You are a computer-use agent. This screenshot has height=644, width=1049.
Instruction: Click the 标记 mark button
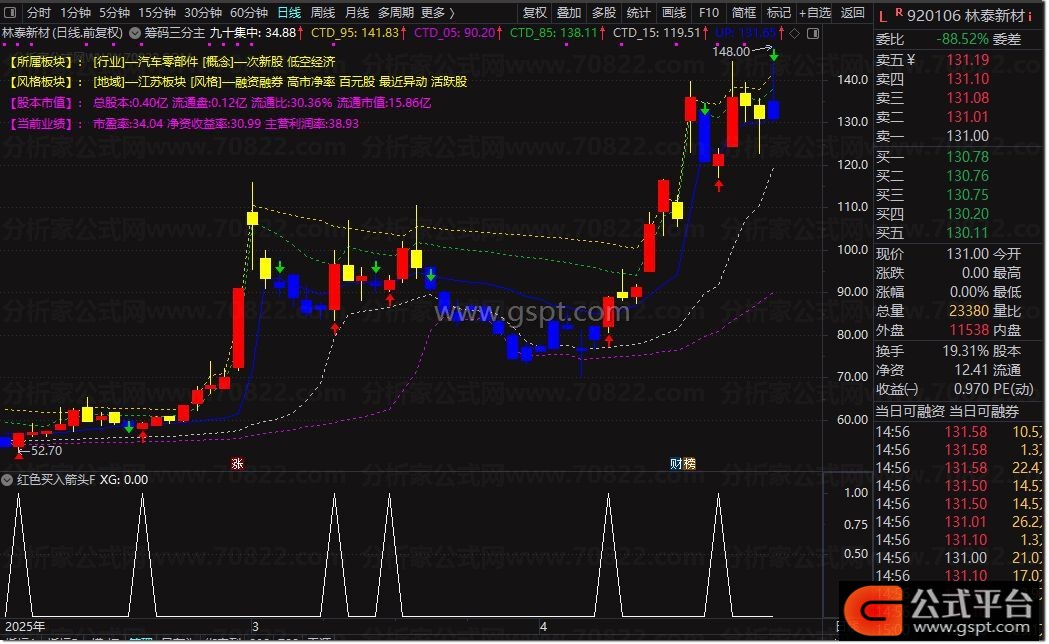pos(778,13)
